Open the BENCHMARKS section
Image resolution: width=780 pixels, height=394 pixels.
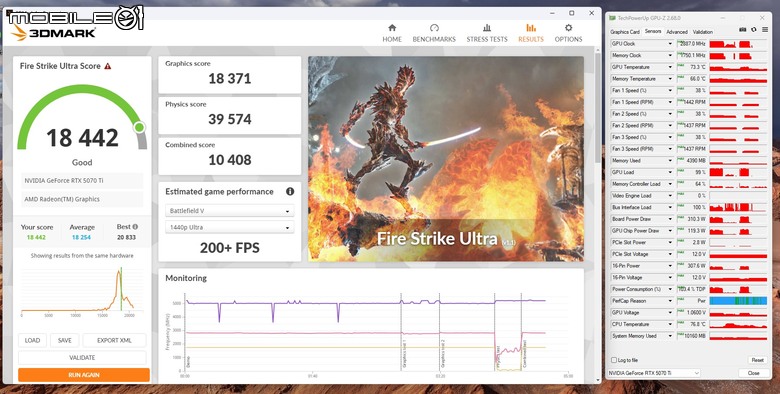pos(434,33)
